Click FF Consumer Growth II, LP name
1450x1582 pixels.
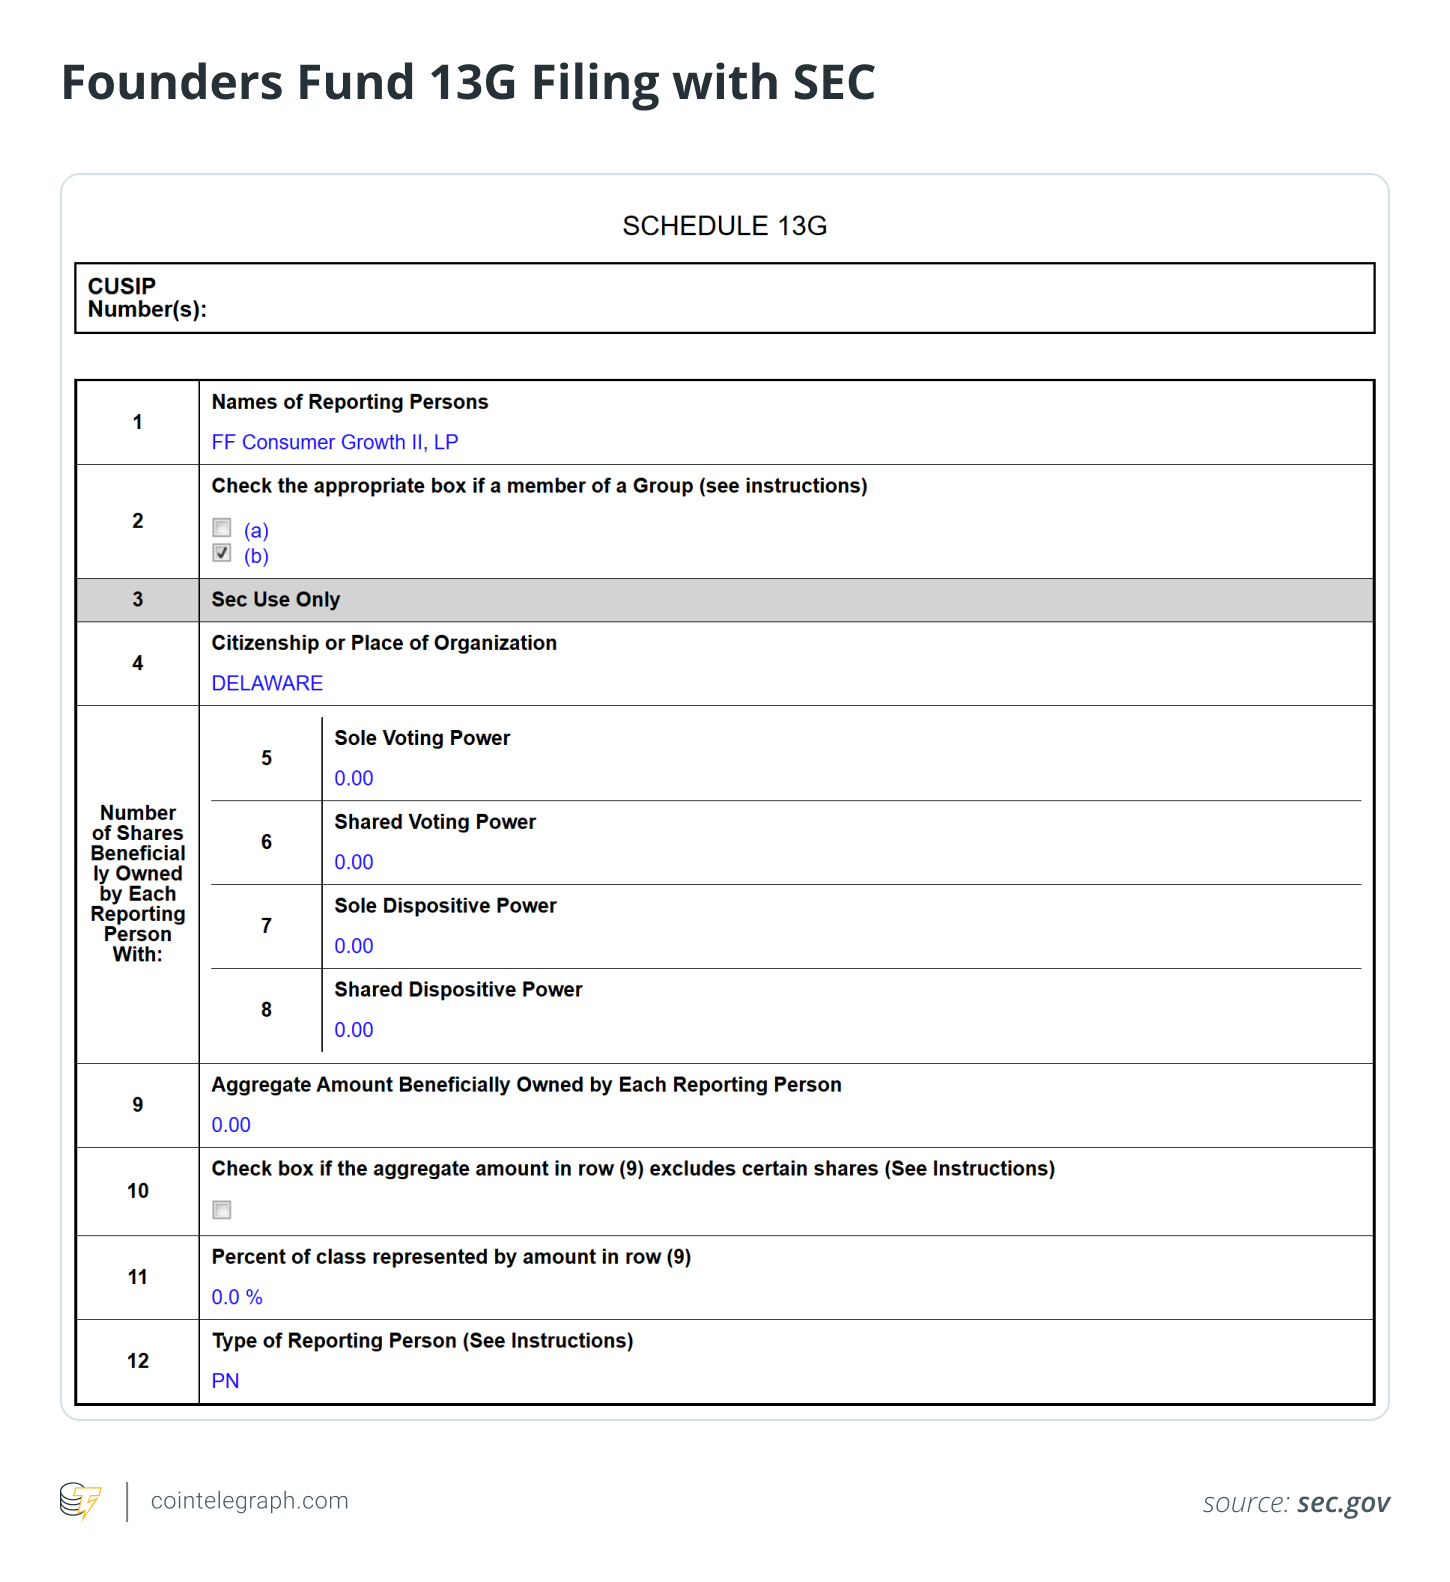click(334, 442)
